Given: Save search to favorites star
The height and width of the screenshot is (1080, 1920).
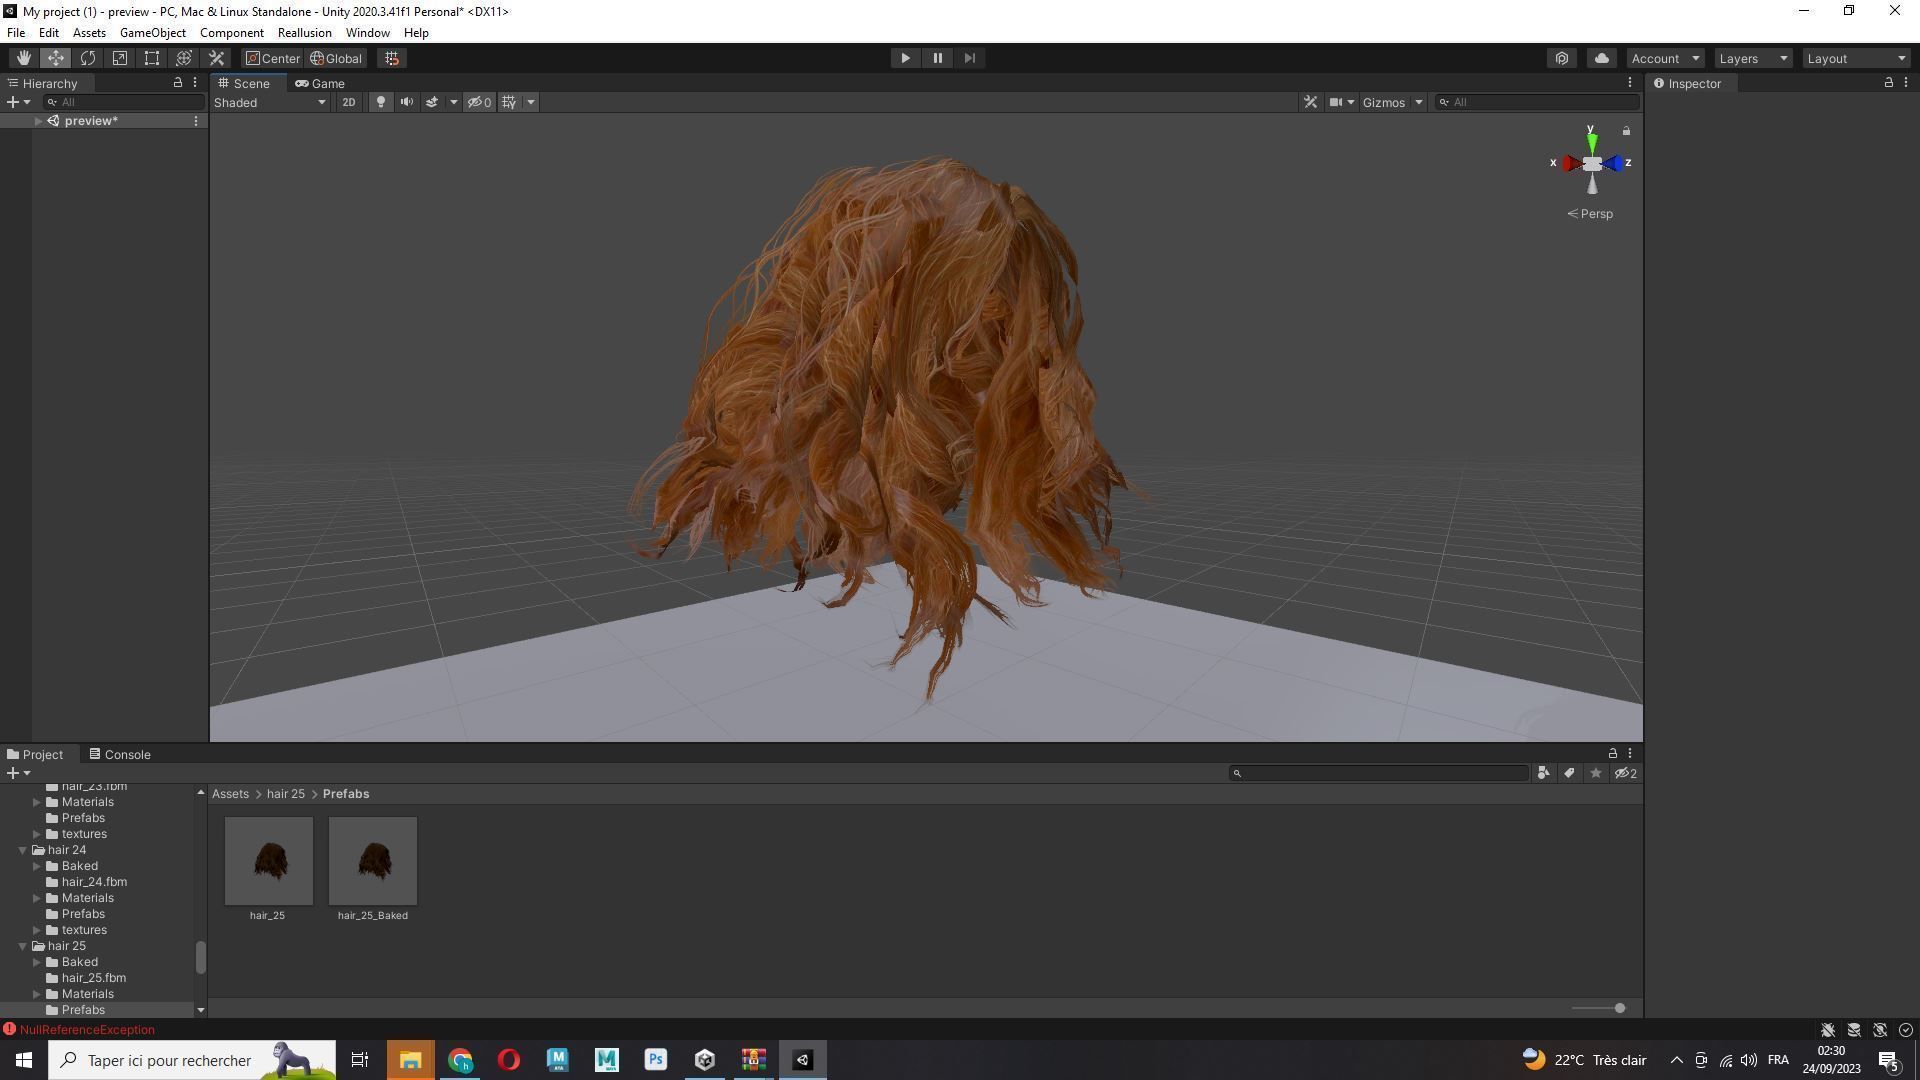Looking at the screenshot, I should (1595, 773).
